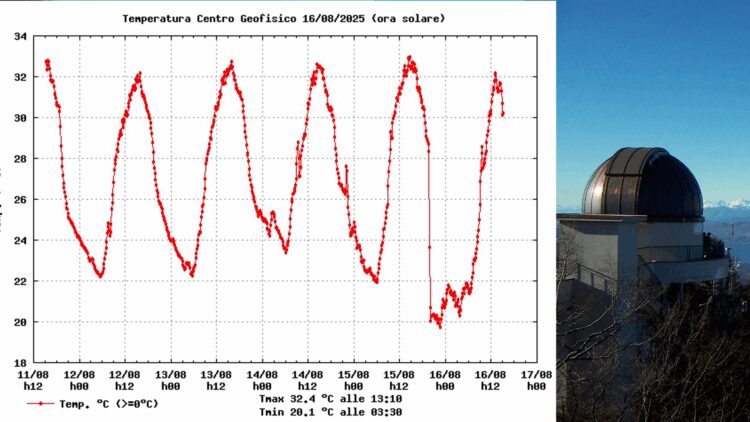Click the 22 label on temperature axis
The width and height of the screenshot is (750, 422).
coord(20,282)
